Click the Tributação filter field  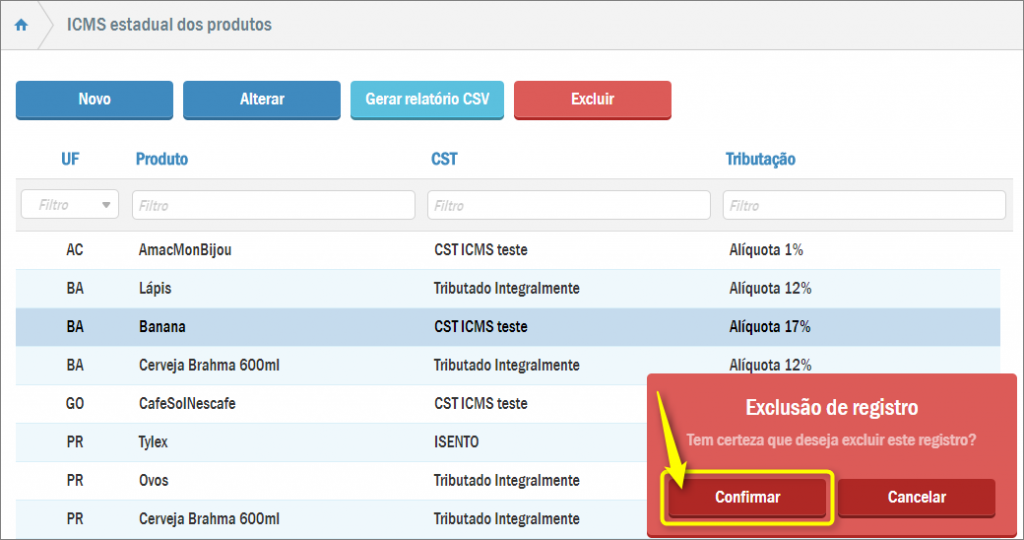(x=864, y=205)
